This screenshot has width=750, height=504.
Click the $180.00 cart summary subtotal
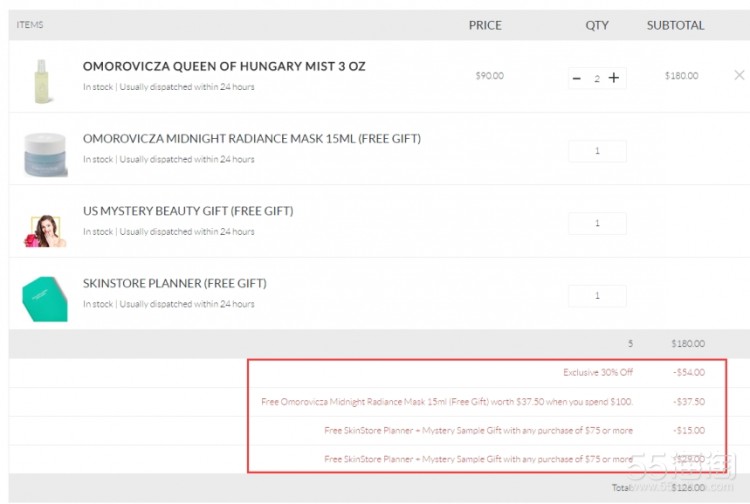coord(688,344)
